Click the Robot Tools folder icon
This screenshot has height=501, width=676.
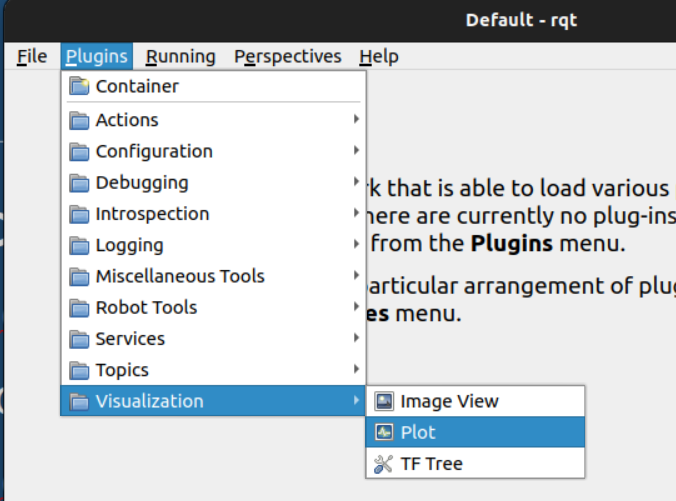click(79, 308)
